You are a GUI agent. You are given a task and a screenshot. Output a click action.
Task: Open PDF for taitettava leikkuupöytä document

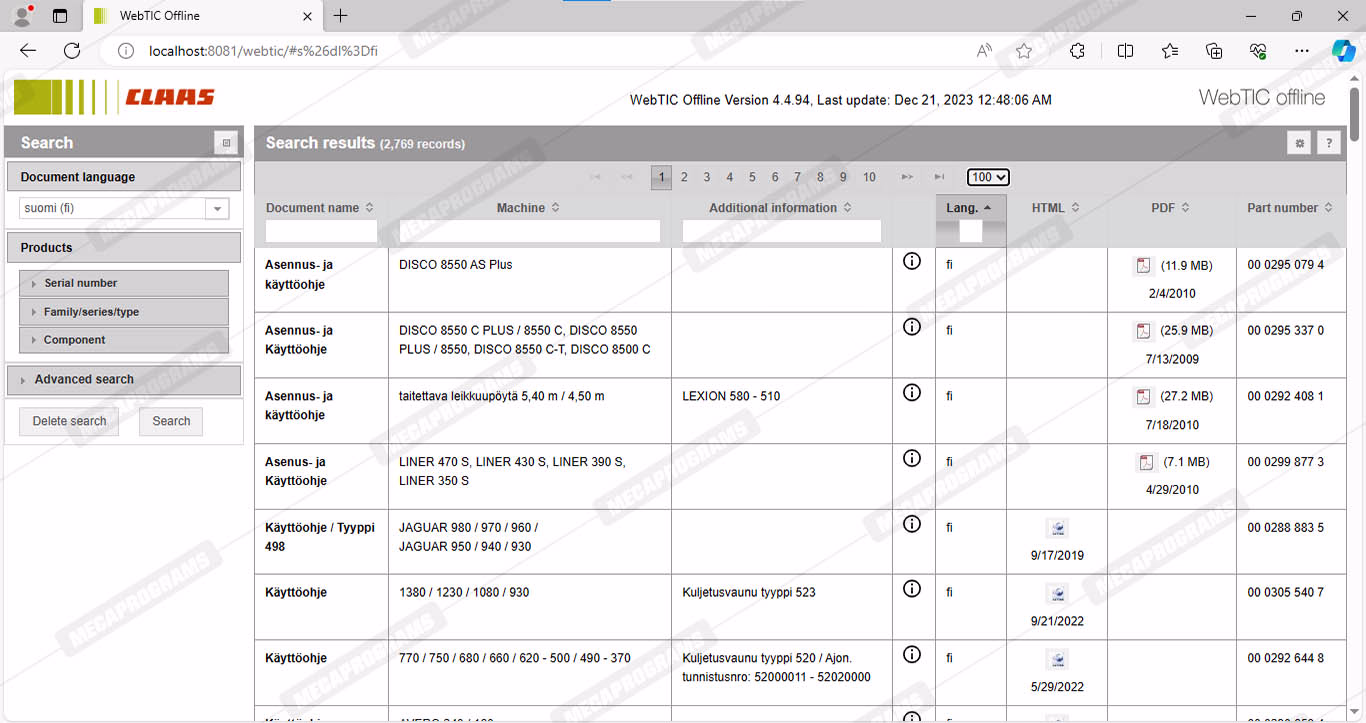1142,397
